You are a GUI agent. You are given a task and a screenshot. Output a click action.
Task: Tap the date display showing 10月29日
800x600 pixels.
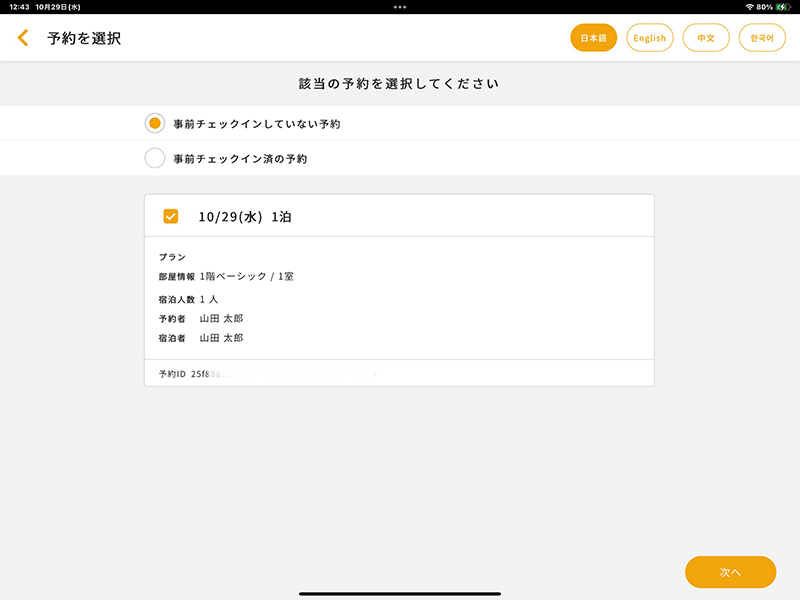click(58, 8)
